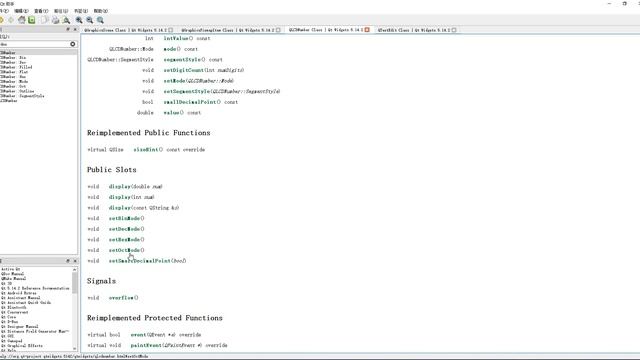Select QLCDNumber::Flat in the index list

pyautogui.click(x=14, y=72)
